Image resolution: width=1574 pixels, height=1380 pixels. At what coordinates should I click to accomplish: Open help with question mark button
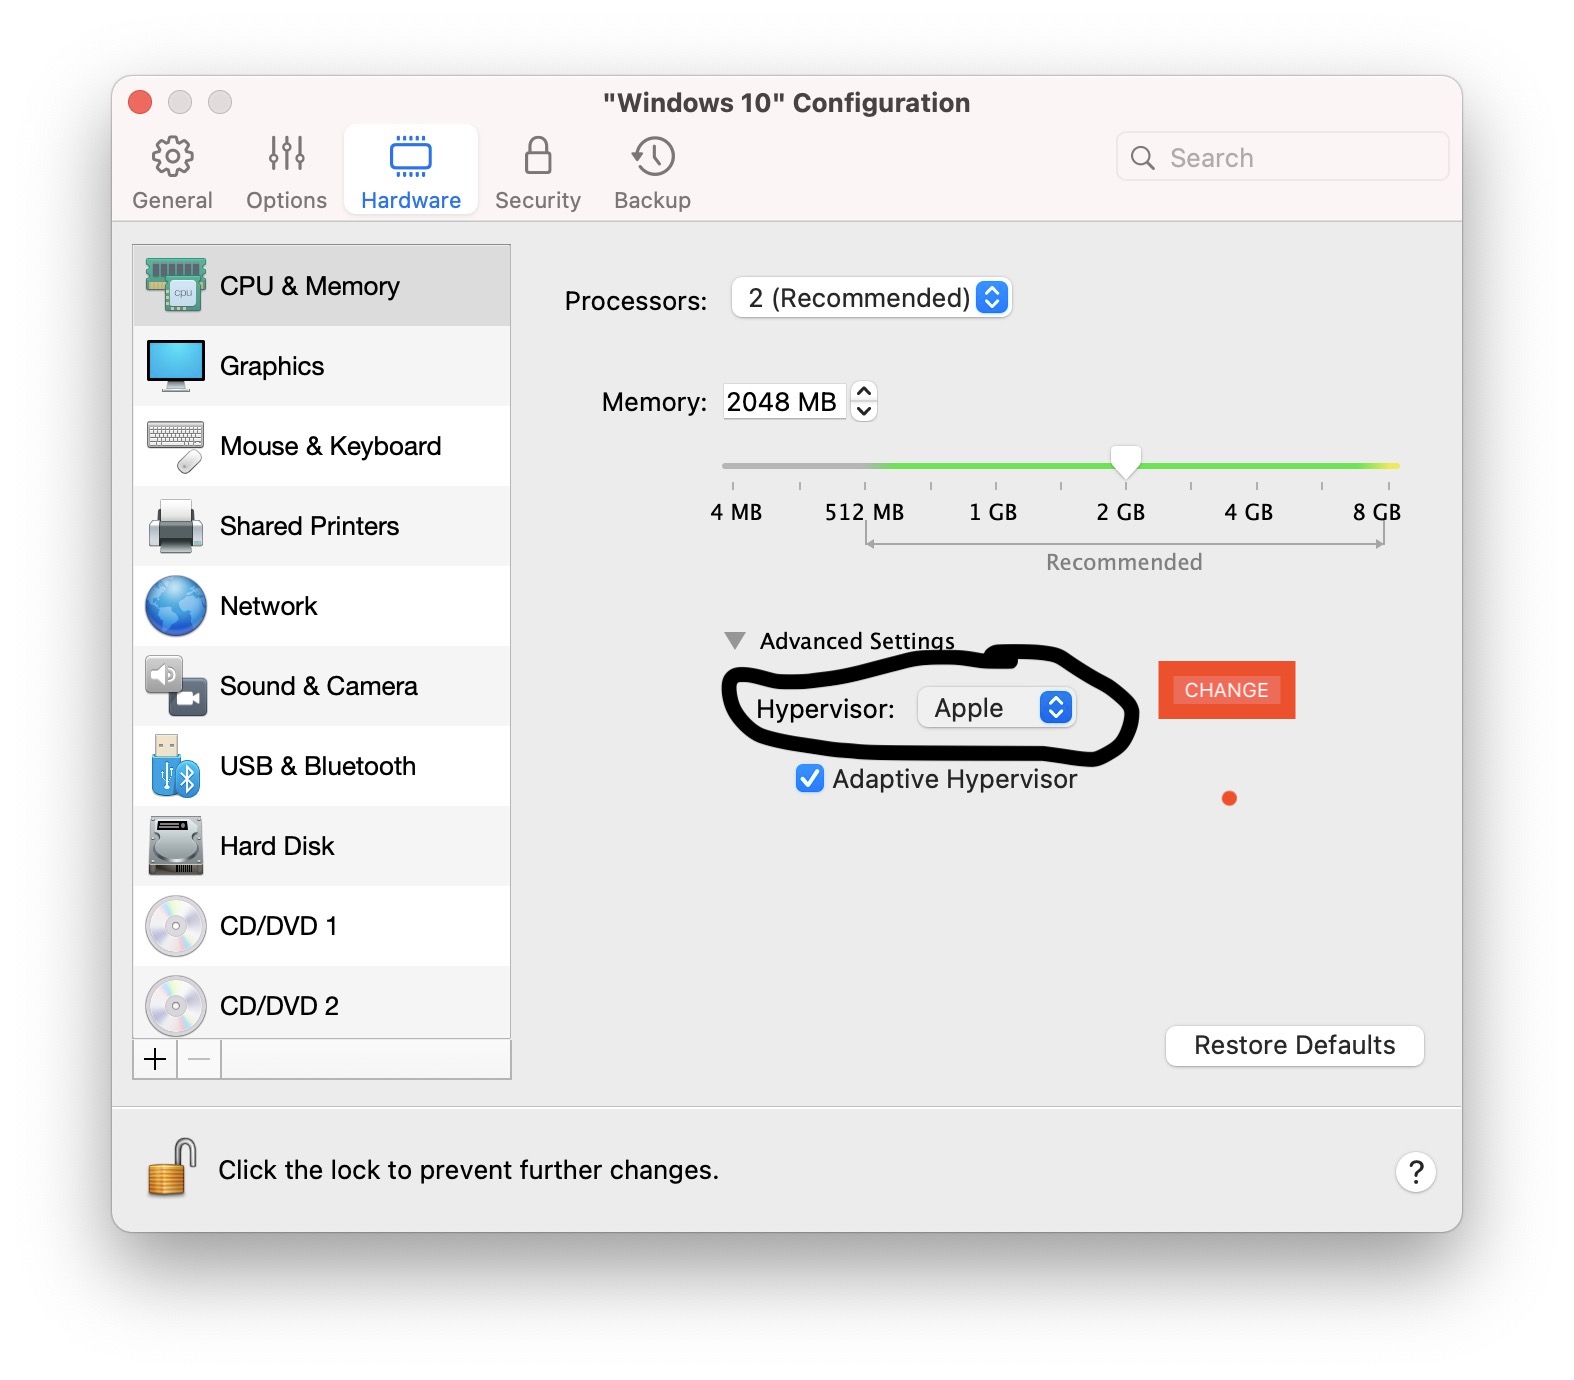[x=1416, y=1171]
